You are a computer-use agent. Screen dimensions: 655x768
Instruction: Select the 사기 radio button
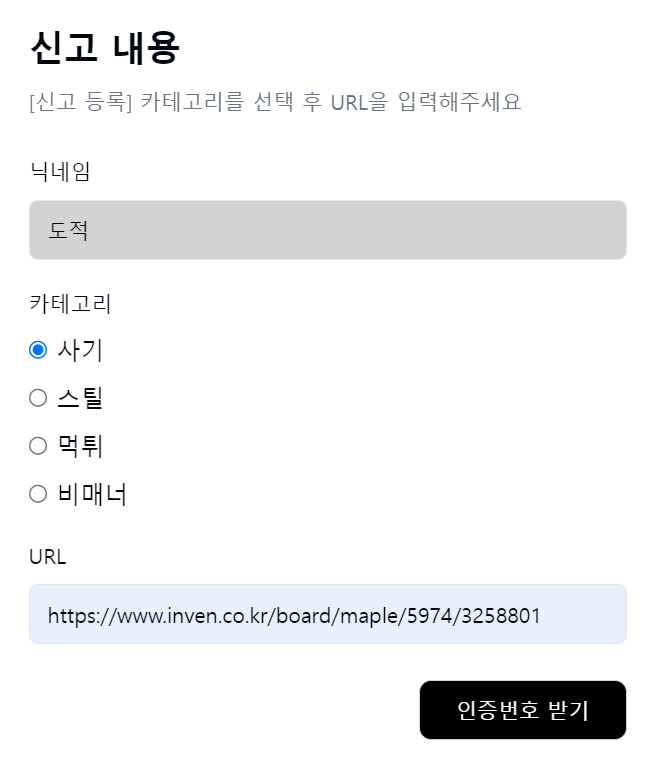click(x=38, y=350)
